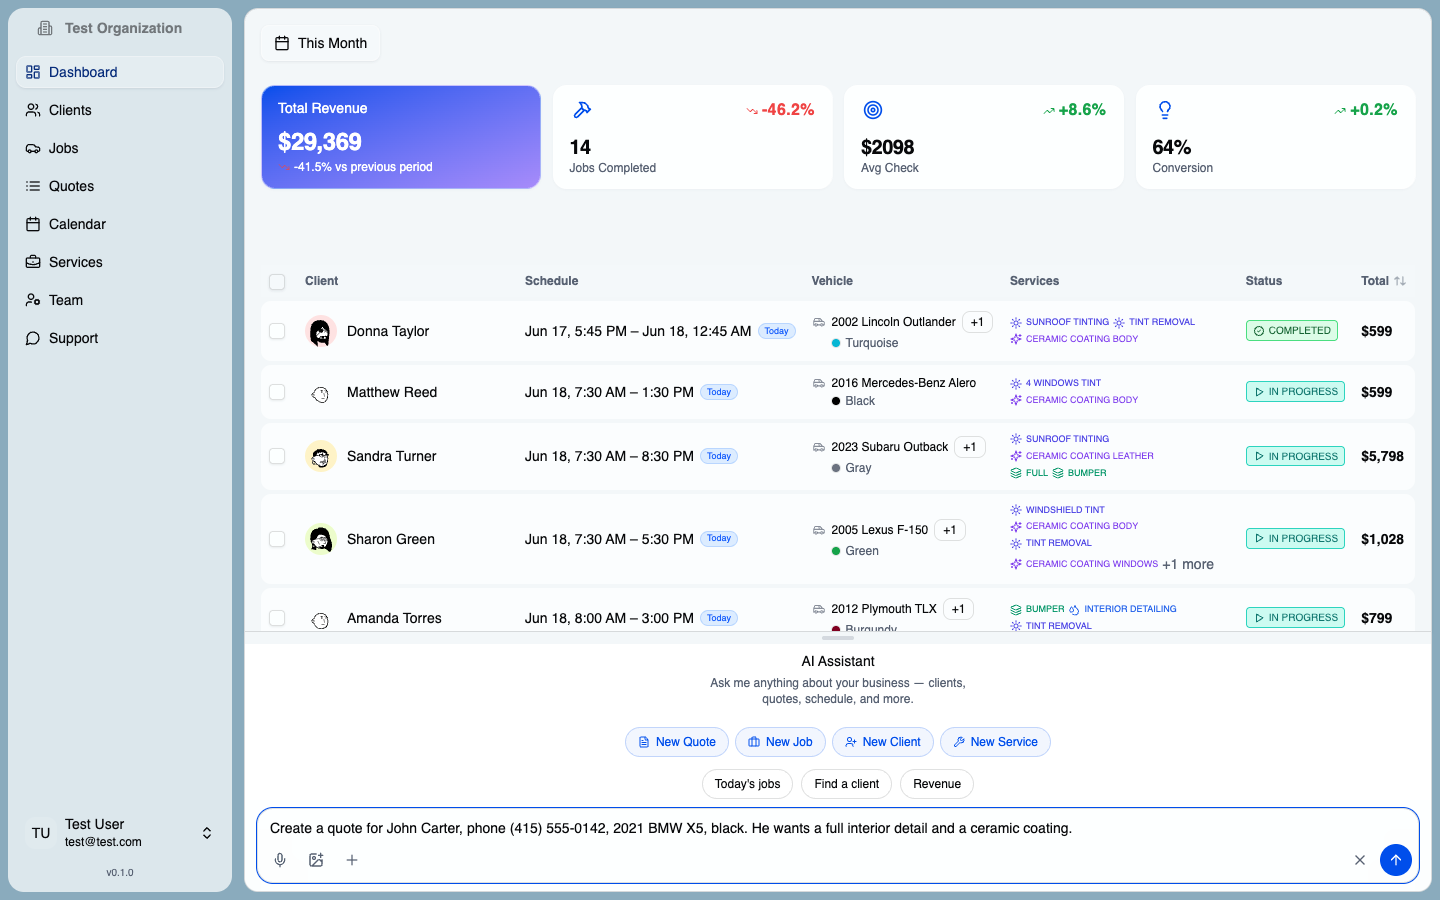The image size is (1440, 900).
Task: Expand +1 vehicles for 2002 Lincoln Outlander
Action: click(x=977, y=322)
